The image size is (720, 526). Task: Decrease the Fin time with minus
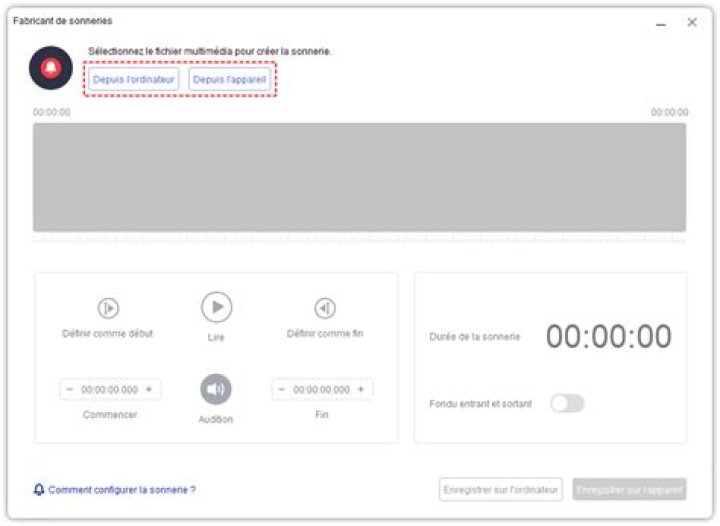tap(282, 389)
